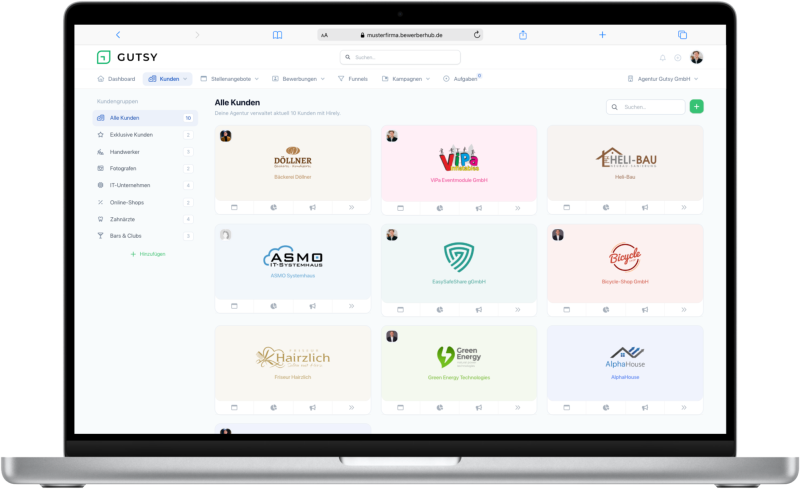Select the IT-Unternehmen group

coord(145,185)
